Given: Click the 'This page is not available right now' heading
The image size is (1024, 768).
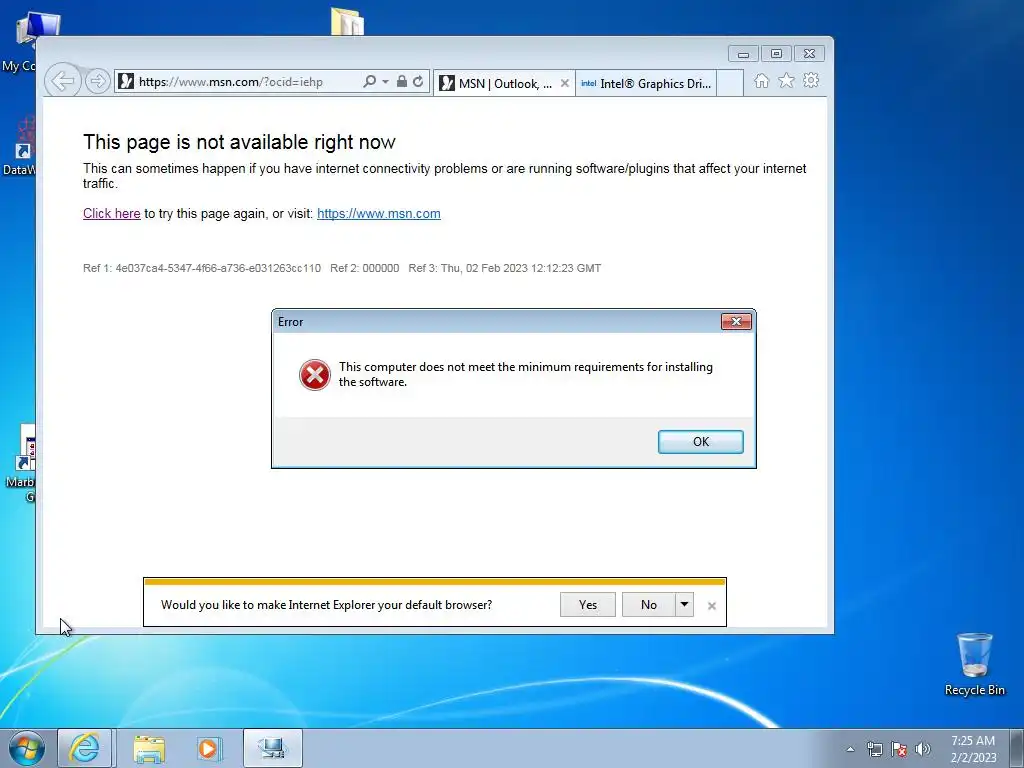Looking at the screenshot, I should pos(239,142).
